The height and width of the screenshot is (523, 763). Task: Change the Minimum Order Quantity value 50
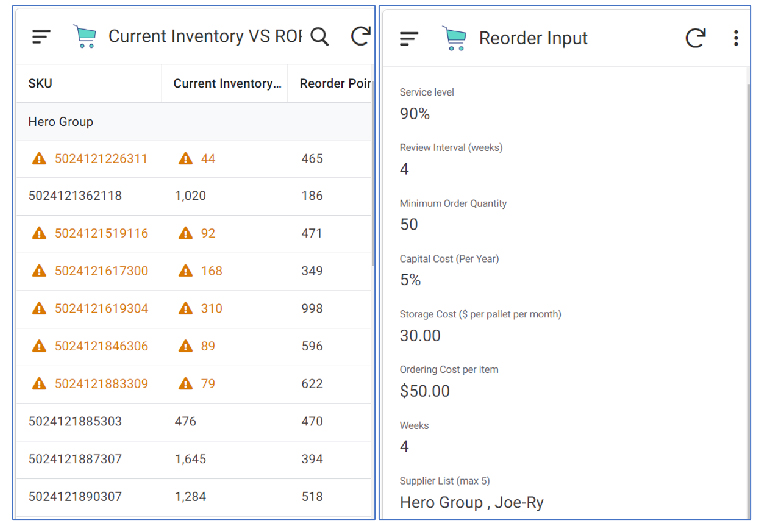point(409,224)
